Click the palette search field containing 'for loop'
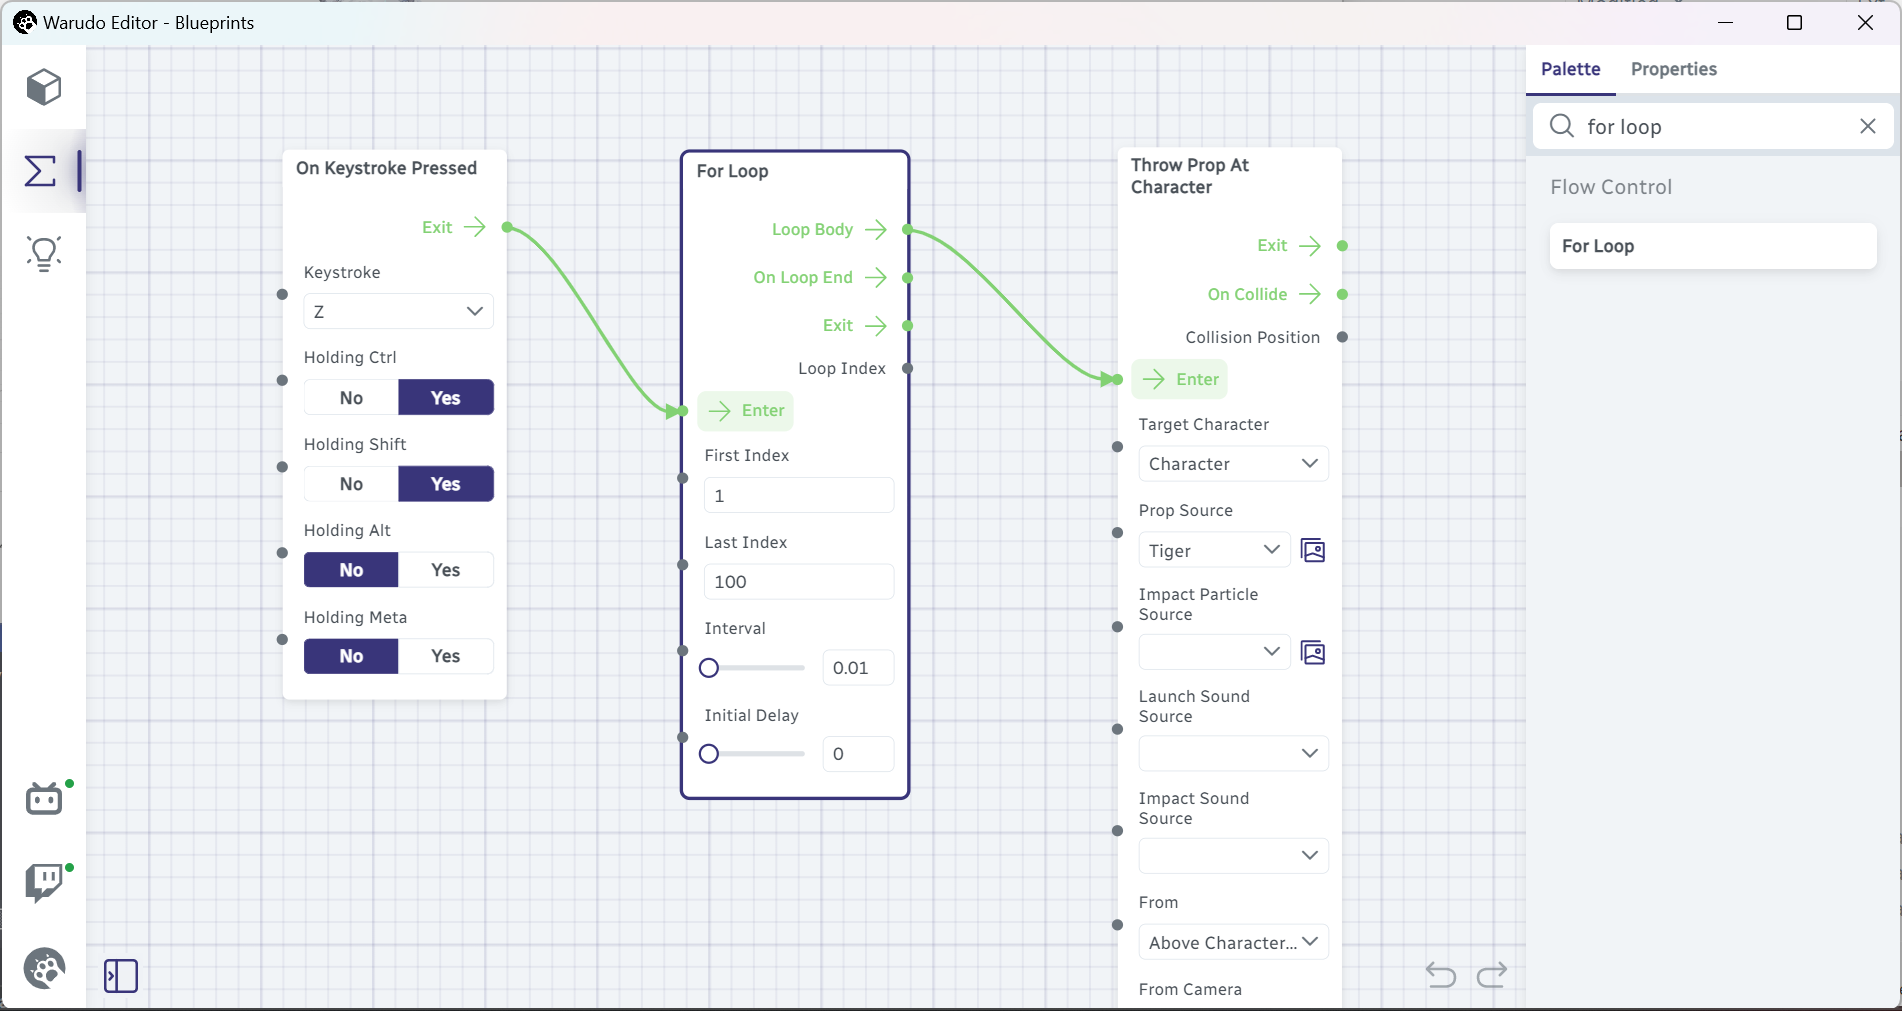This screenshot has height=1011, width=1902. click(1713, 126)
